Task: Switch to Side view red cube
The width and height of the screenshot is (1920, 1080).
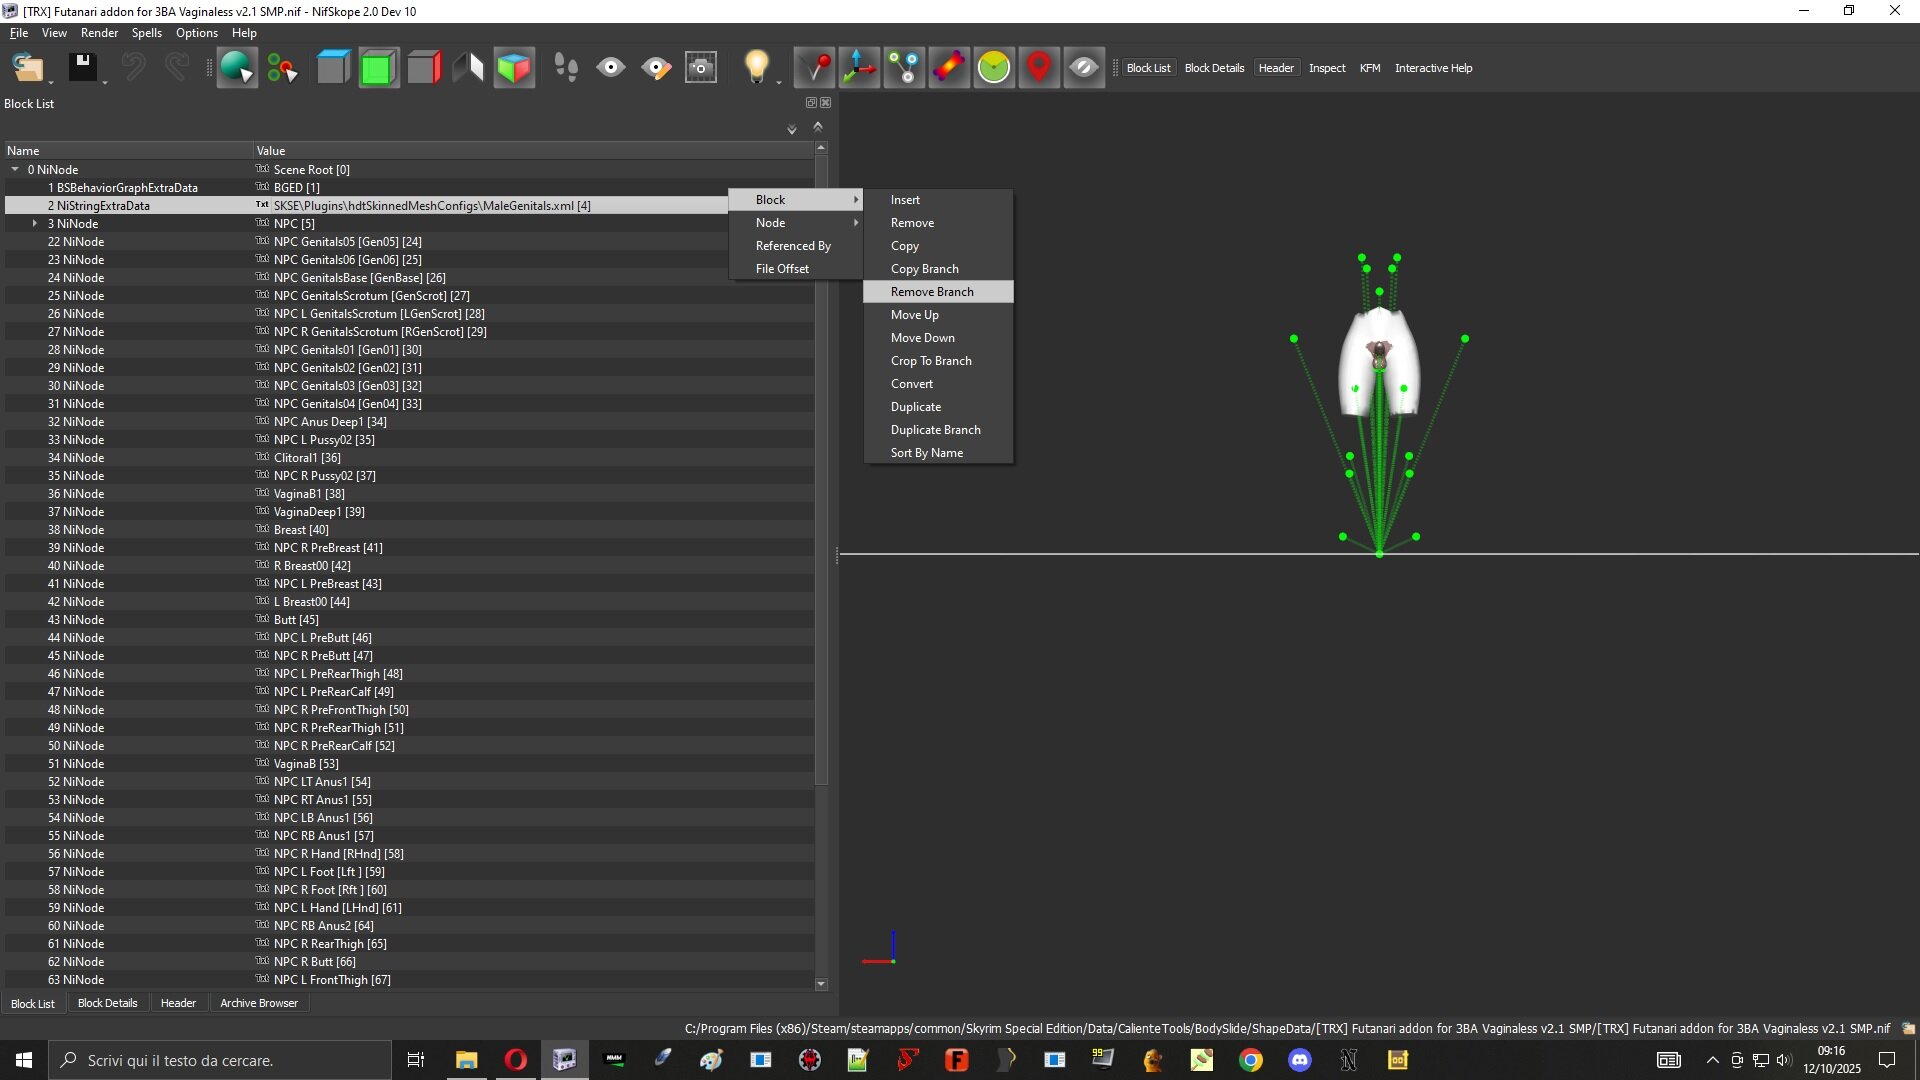Action: tap(423, 68)
